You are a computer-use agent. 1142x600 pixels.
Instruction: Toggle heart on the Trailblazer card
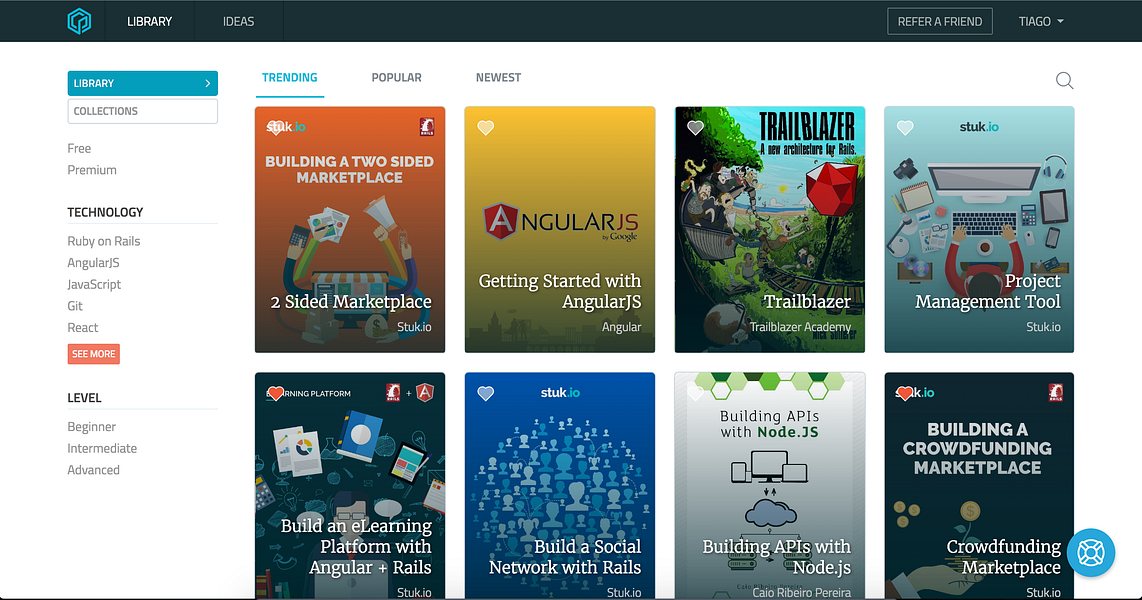[x=695, y=127]
